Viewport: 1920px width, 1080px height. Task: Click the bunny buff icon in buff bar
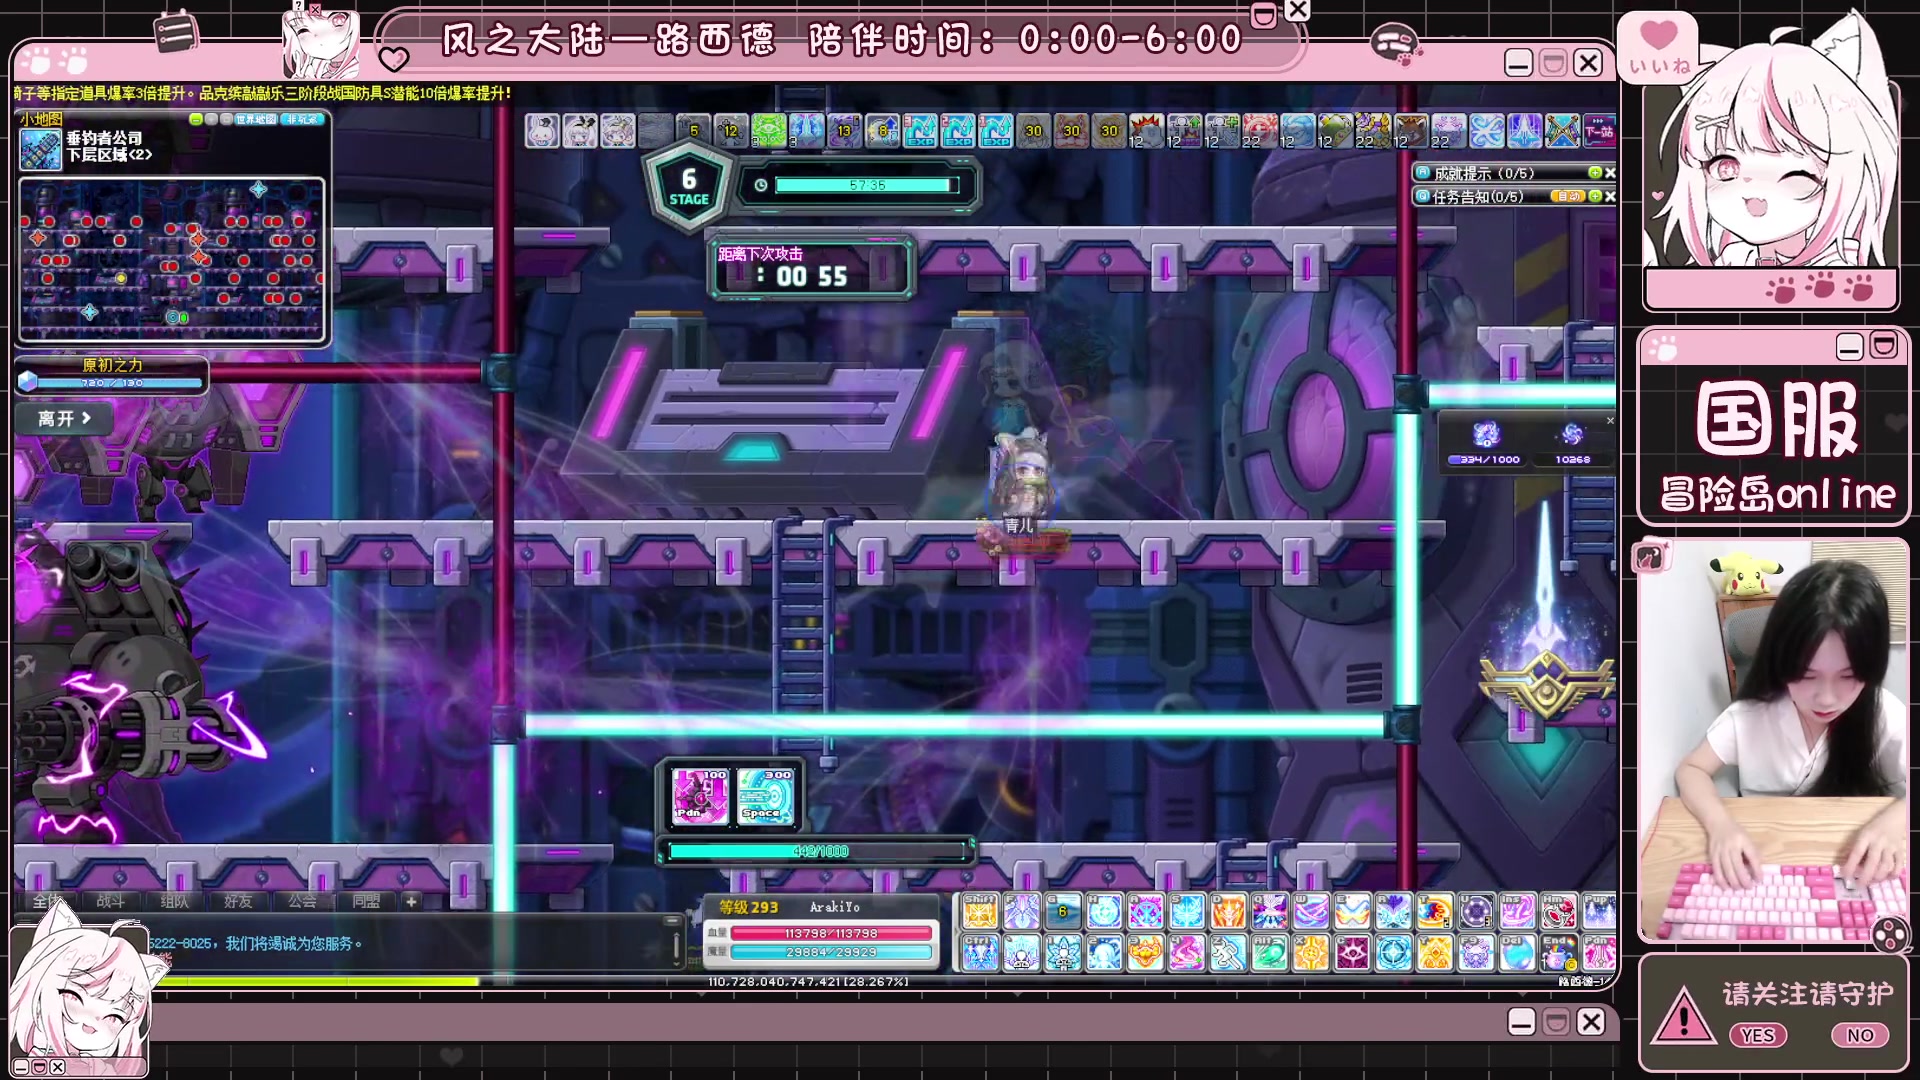[542, 131]
